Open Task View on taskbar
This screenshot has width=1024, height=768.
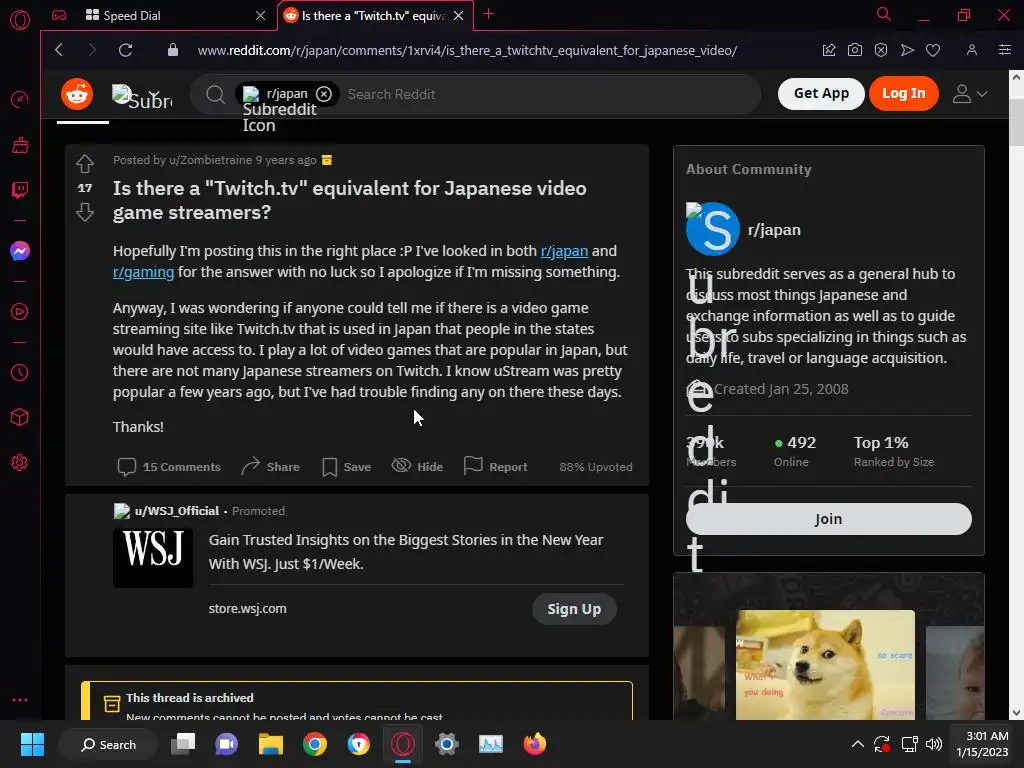(x=183, y=744)
